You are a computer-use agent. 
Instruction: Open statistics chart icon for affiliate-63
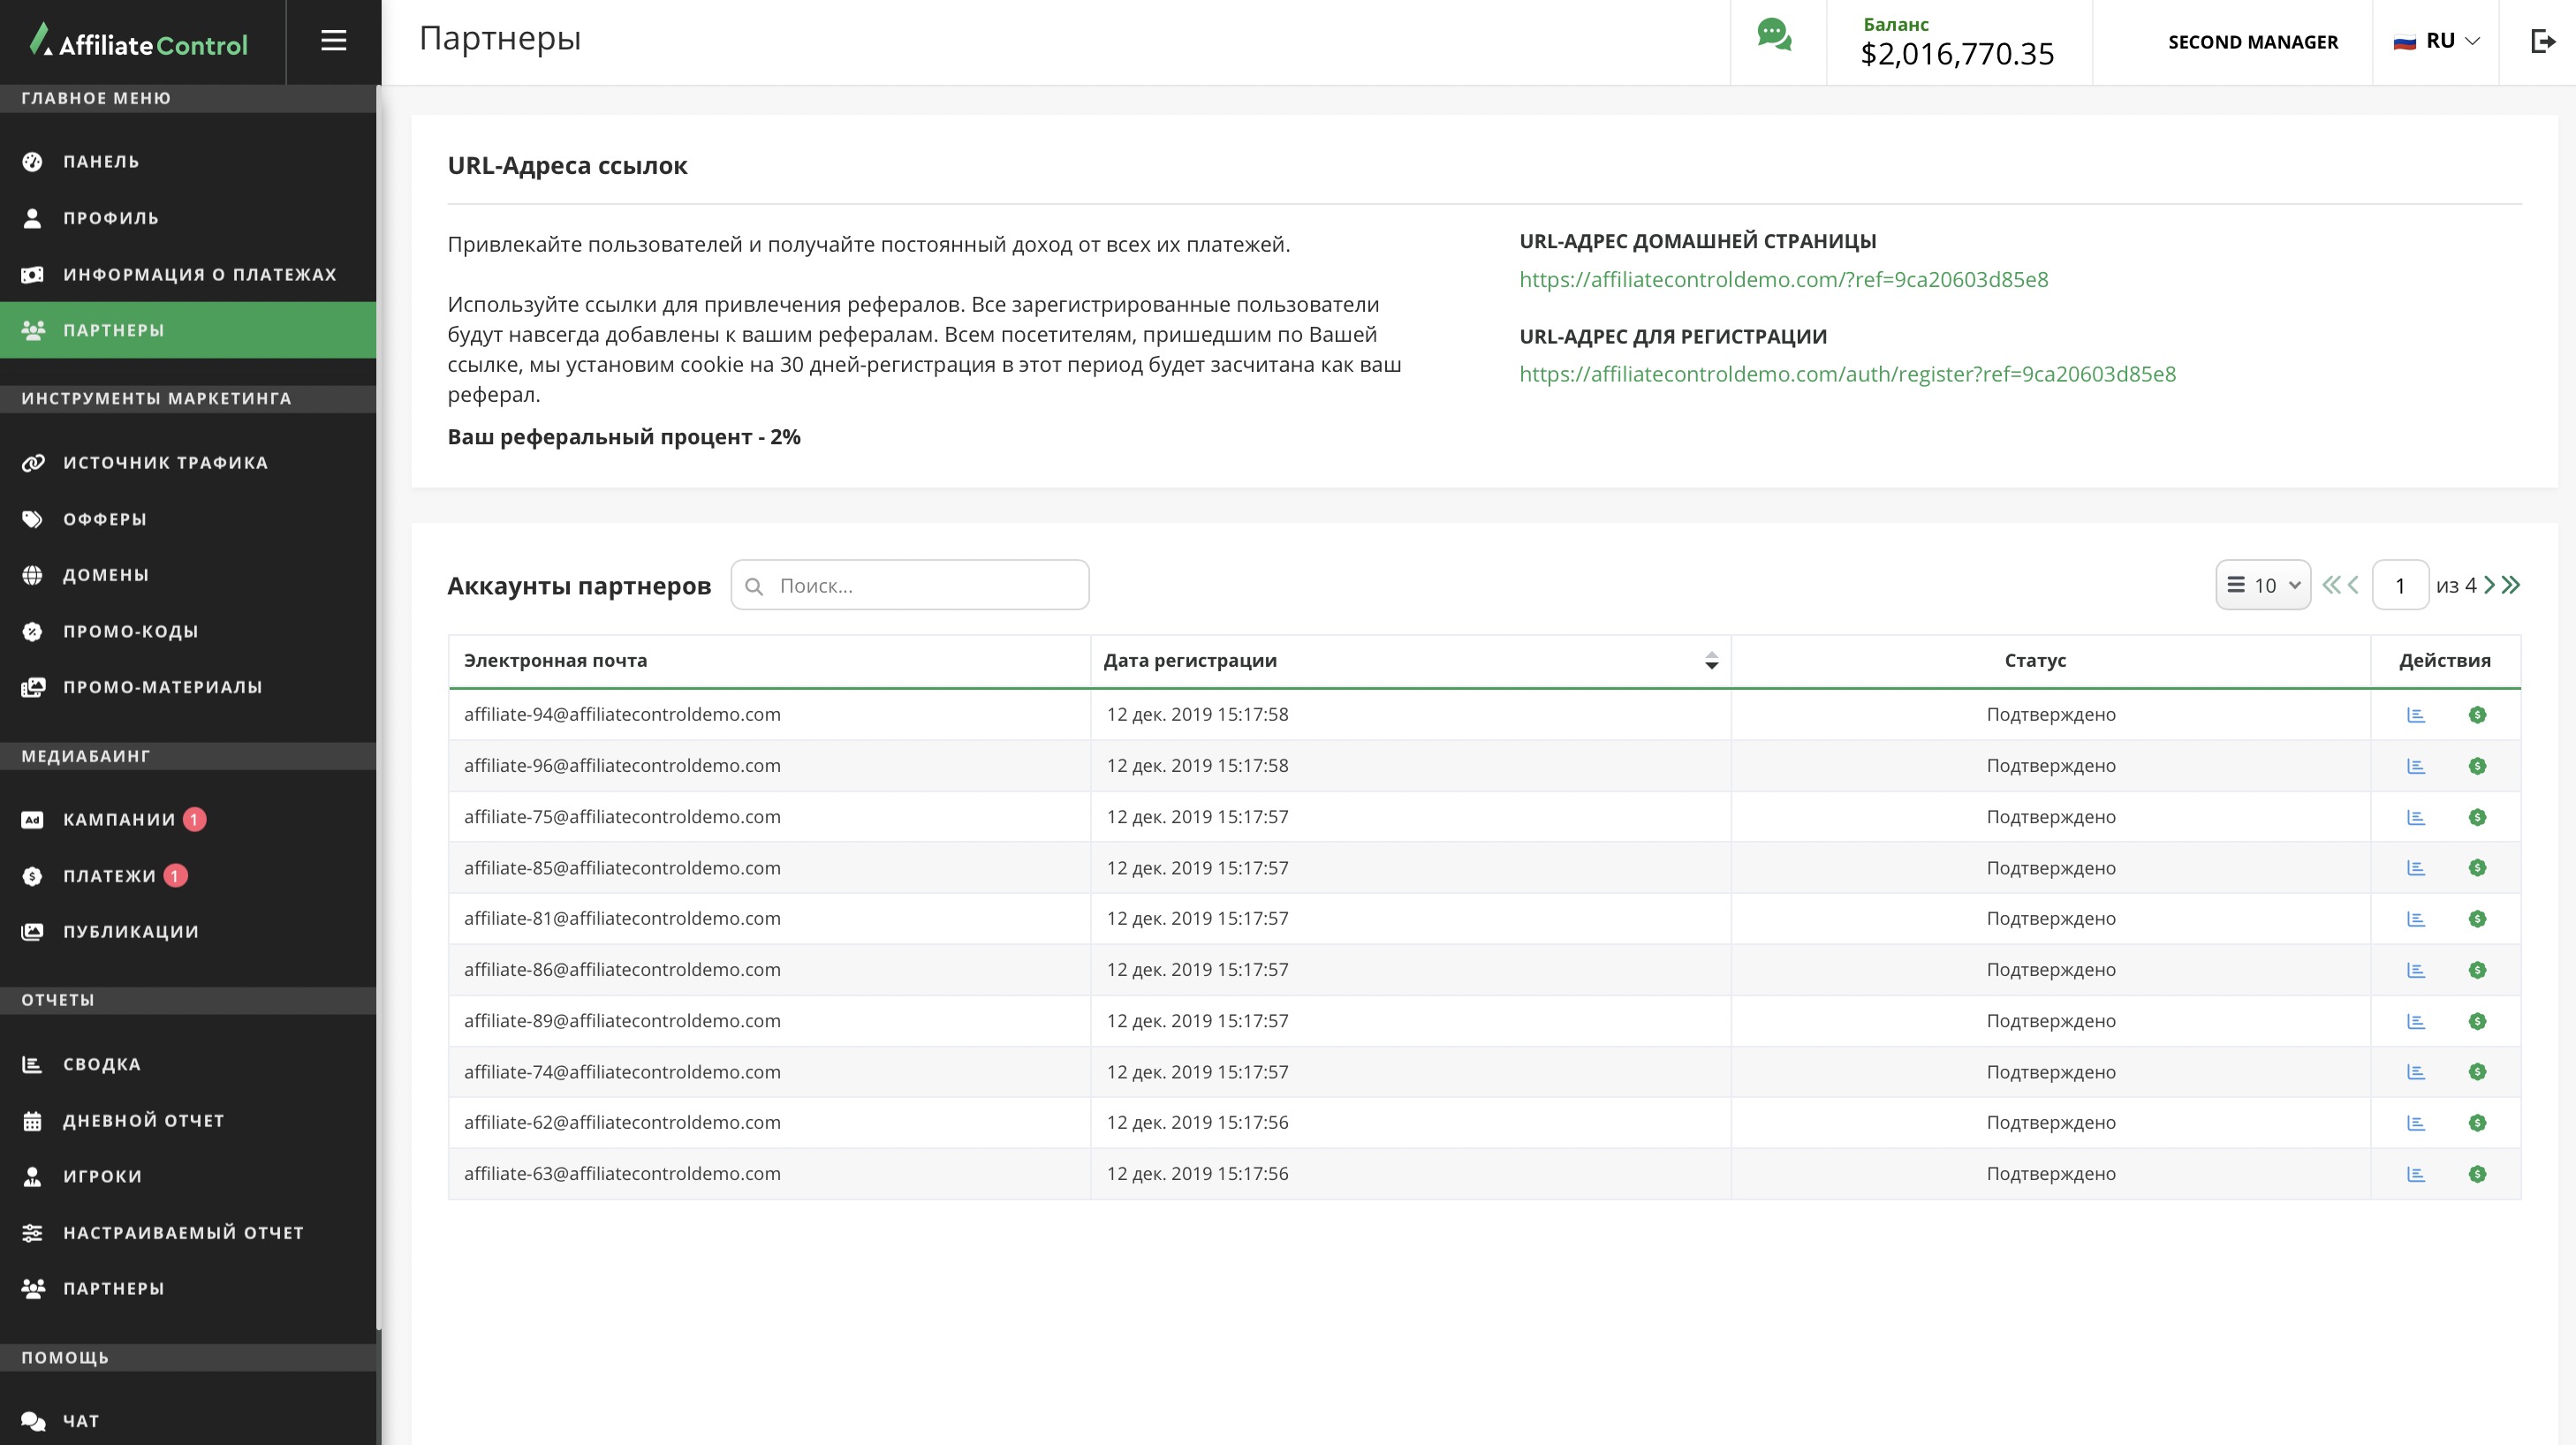(2415, 1174)
